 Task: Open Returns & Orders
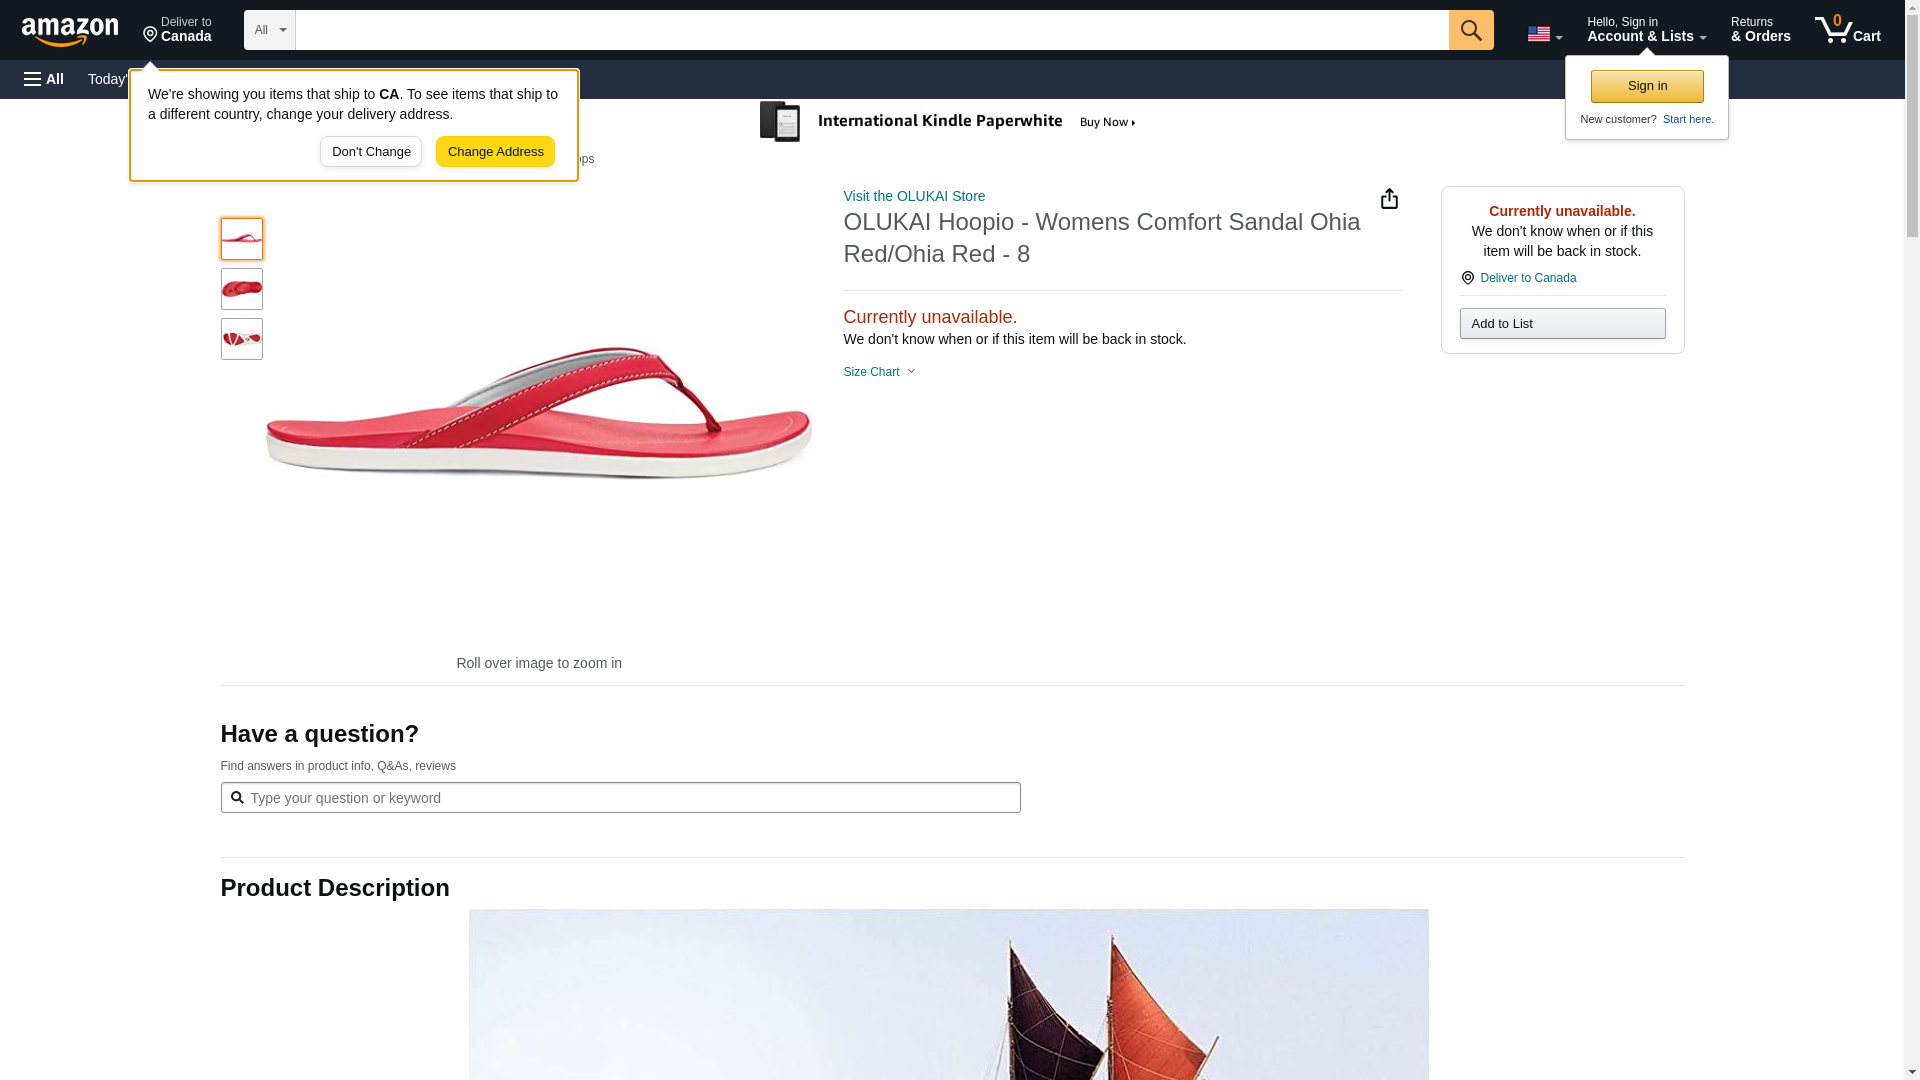pyautogui.click(x=1760, y=30)
